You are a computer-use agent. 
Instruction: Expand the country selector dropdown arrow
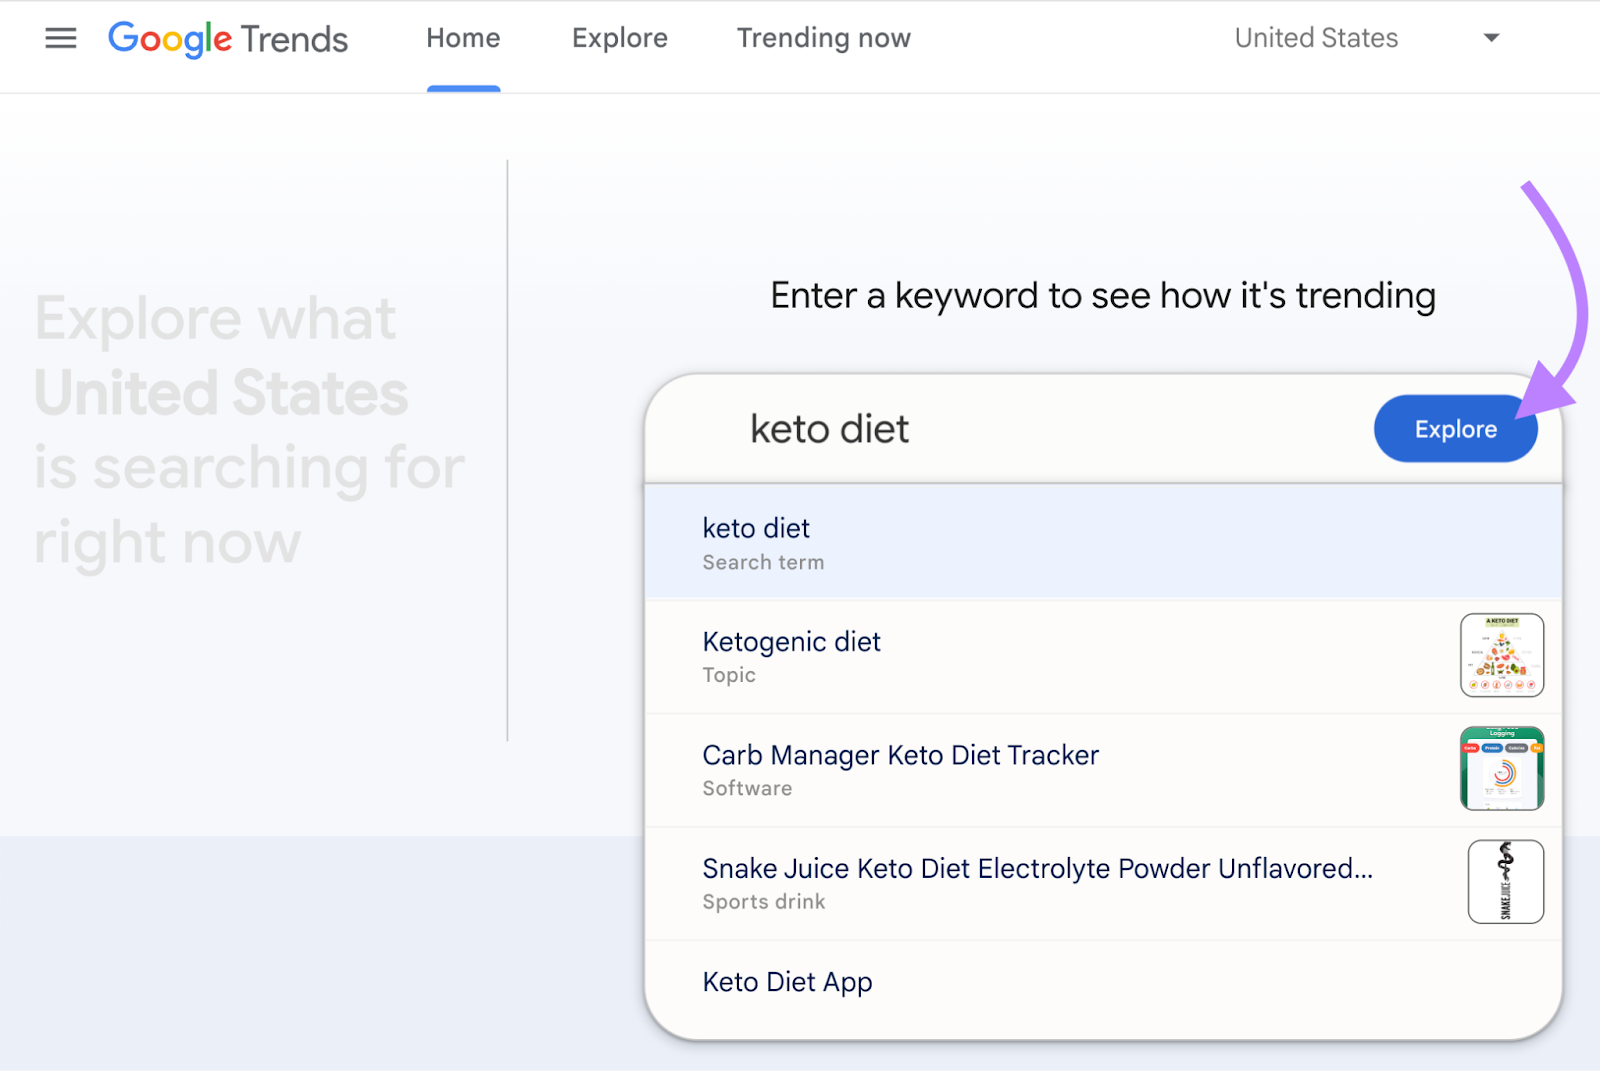tap(1491, 38)
